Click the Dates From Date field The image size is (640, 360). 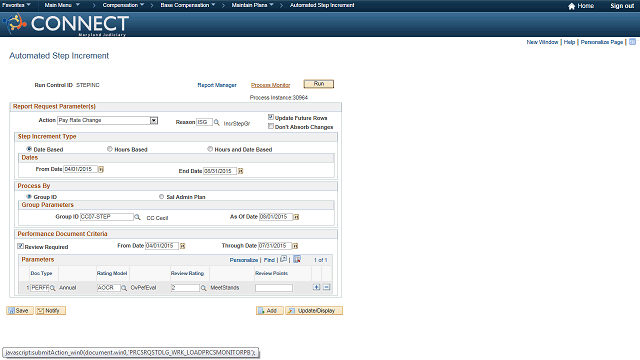pyautogui.click(x=80, y=169)
